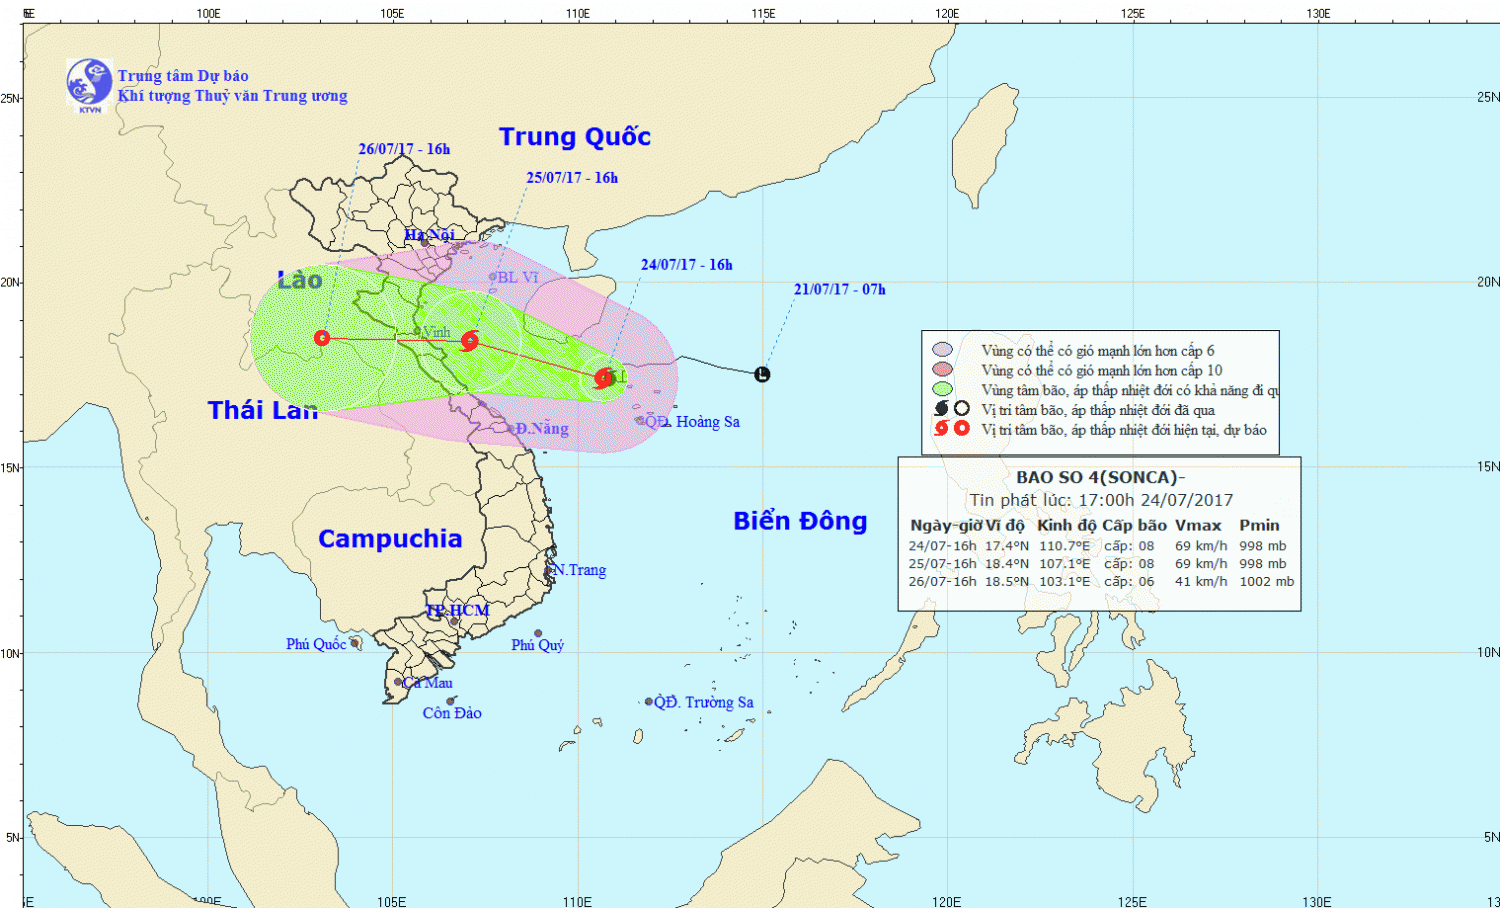Click the Ngày-giờ column header
The image size is (1500, 908).
click(946, 525)
